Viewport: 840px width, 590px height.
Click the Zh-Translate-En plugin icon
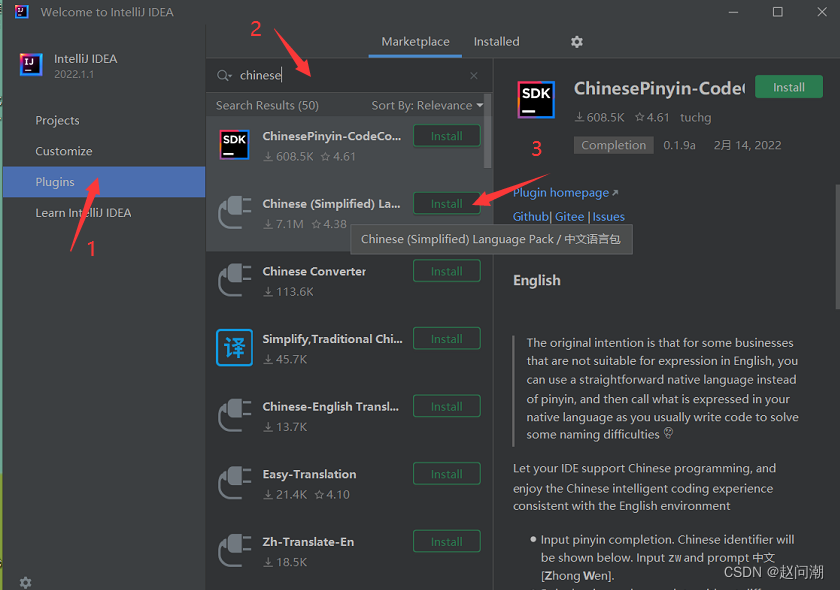click(x=234, y=550)
